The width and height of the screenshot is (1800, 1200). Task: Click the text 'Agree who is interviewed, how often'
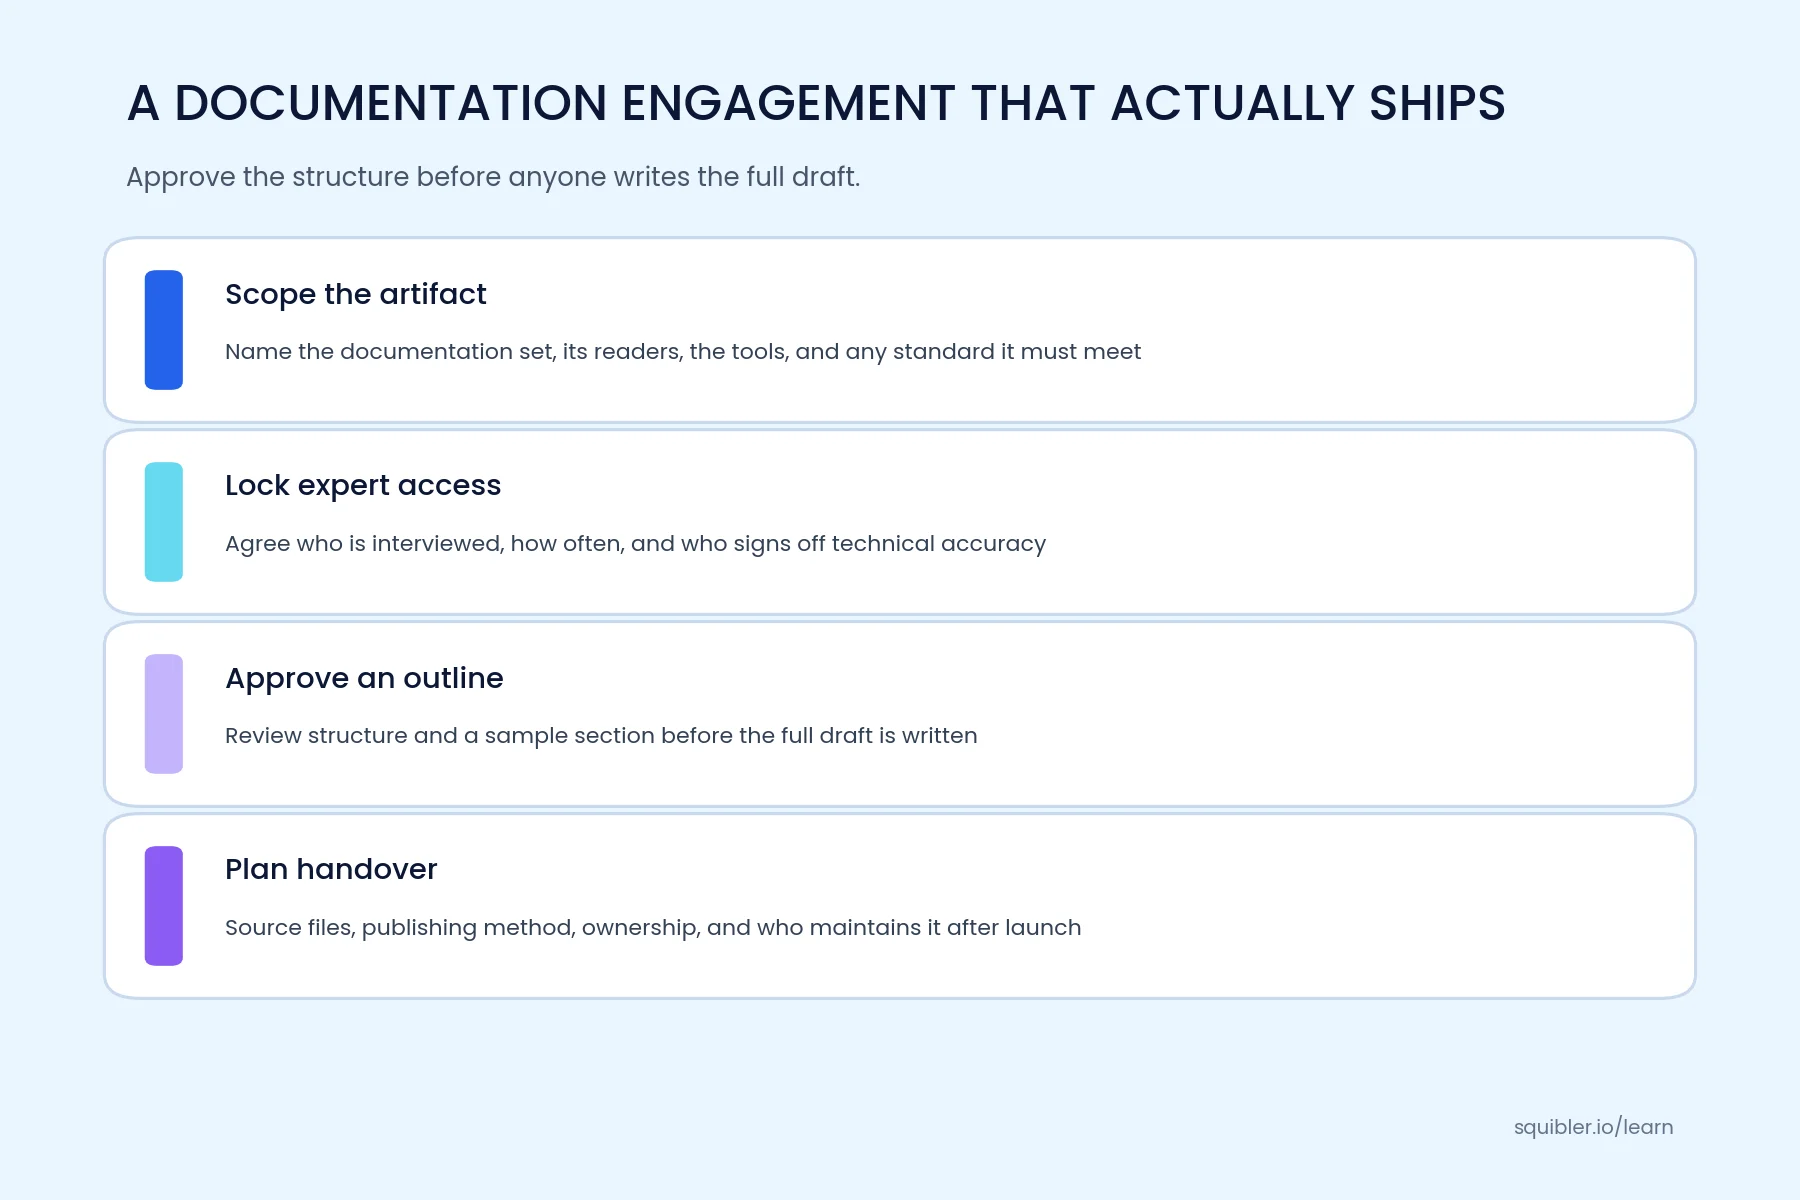point(635,544)
